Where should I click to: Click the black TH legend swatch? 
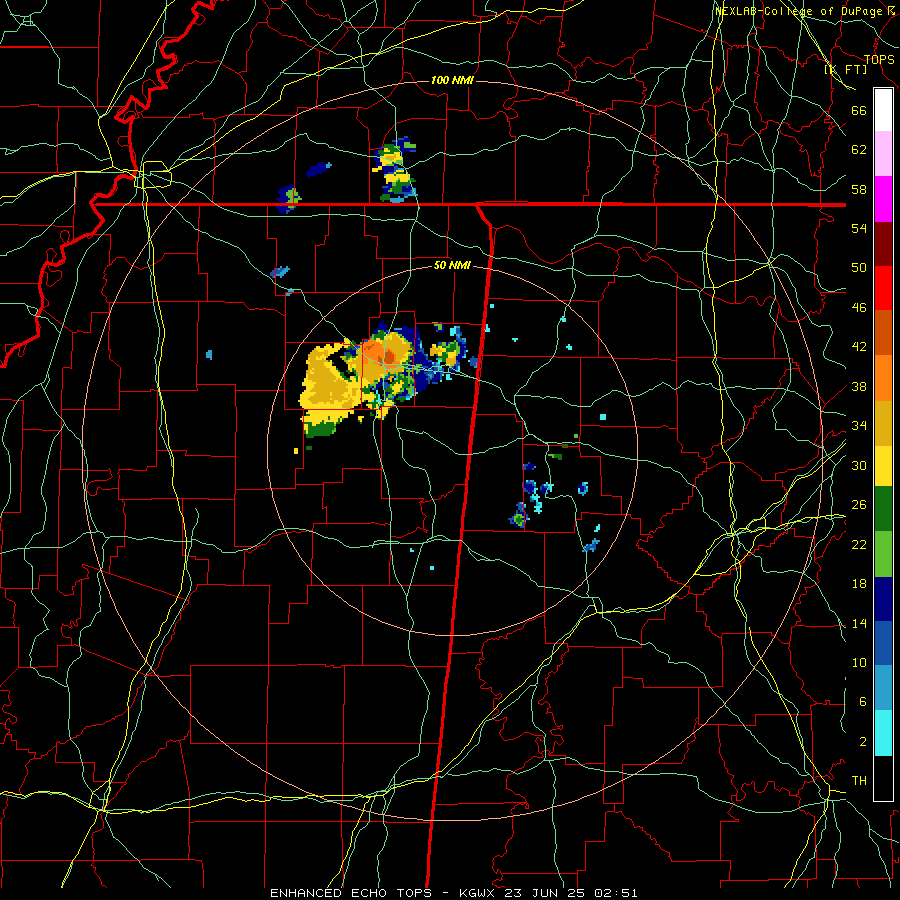pyautogui.click(x=883, y=778)
